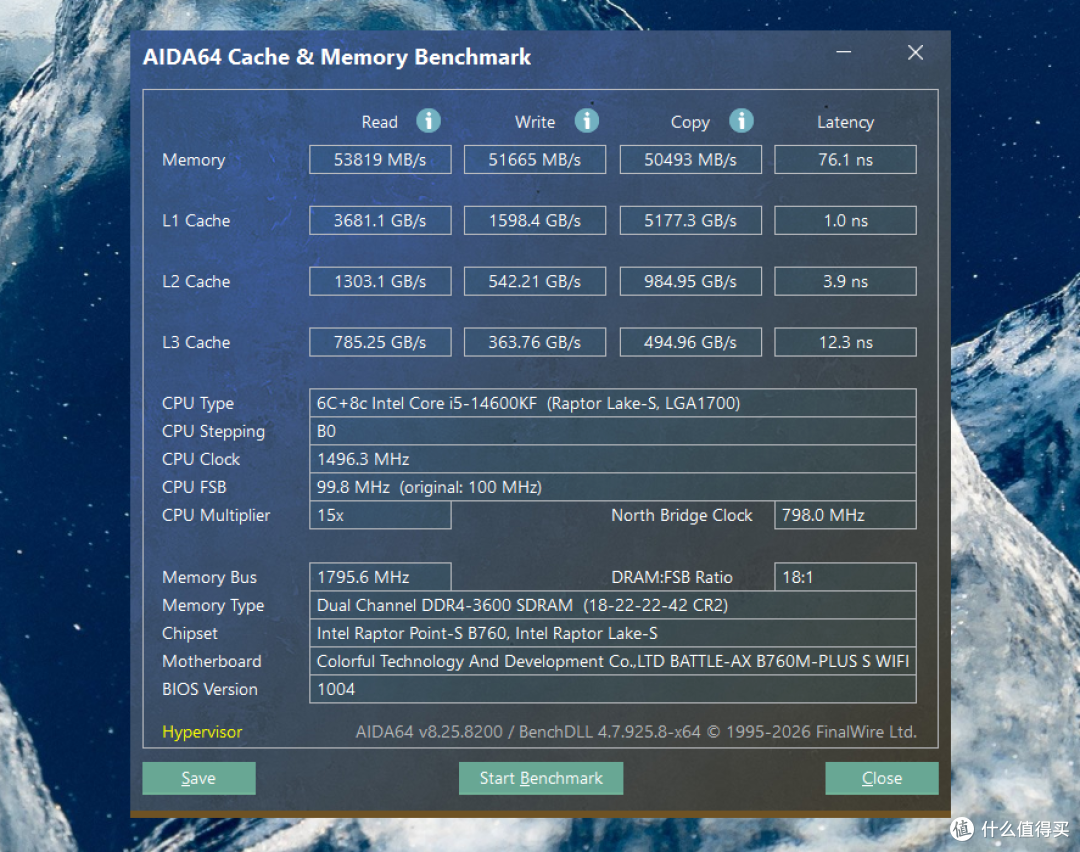Click the CPU Stepping value B0
The image size is (1080, 852).
coord(613,431)
